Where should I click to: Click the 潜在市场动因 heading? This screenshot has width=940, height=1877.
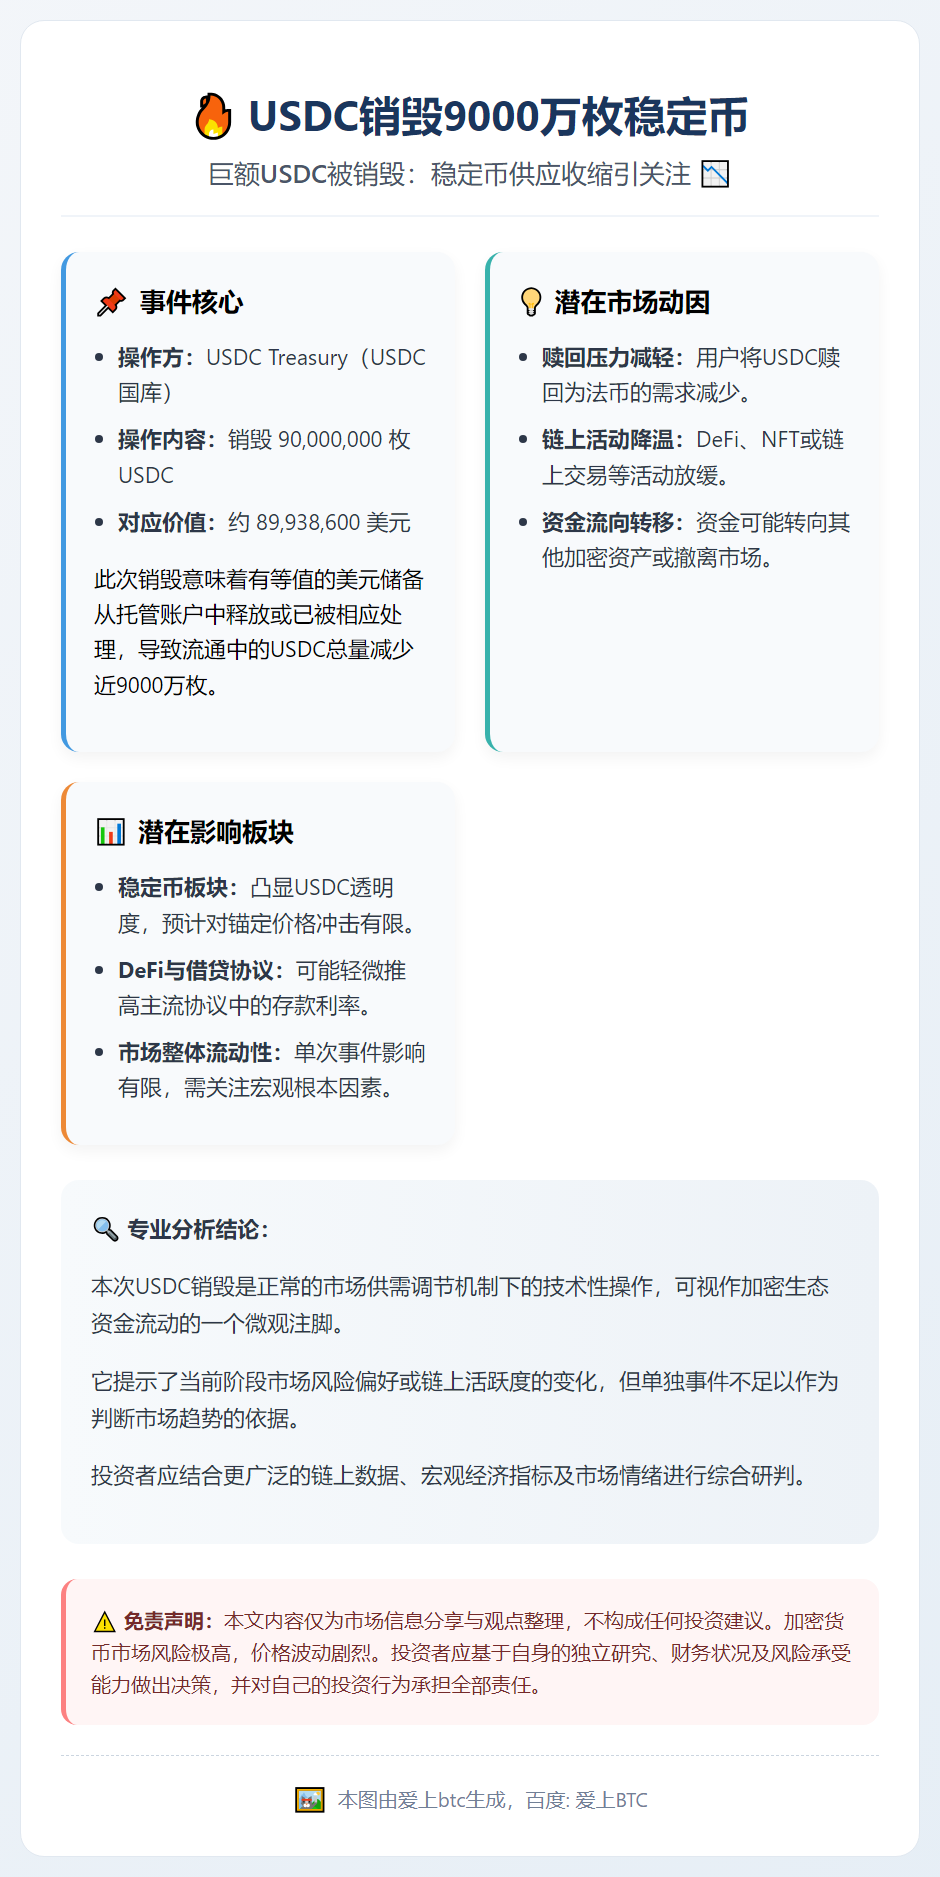click(632, 302)
